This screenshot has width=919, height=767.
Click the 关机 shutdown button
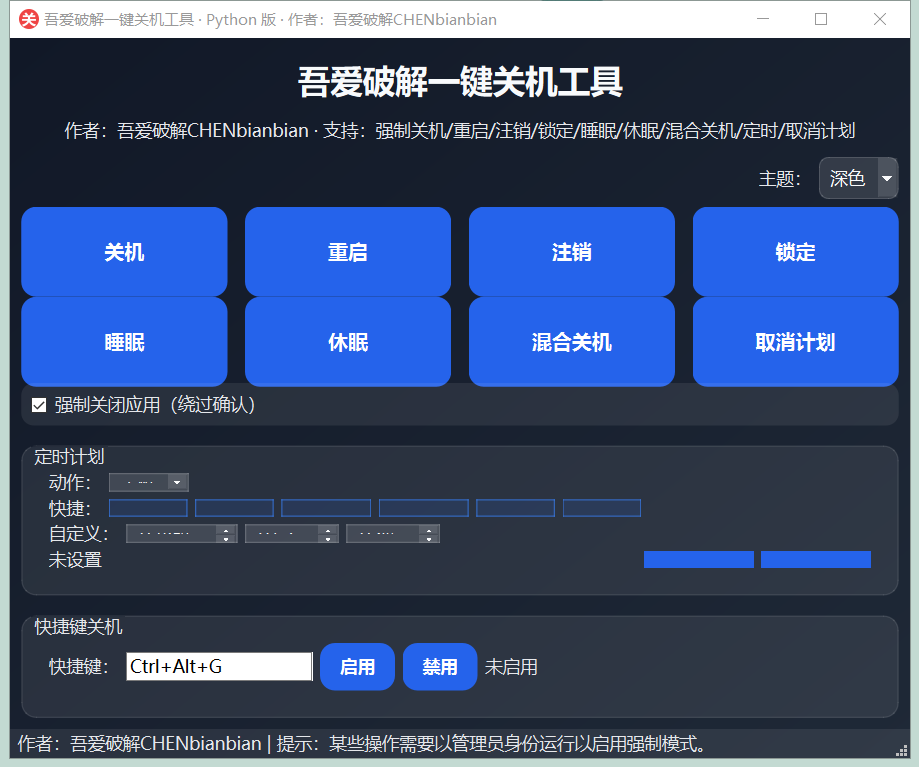pyautogui.click(x=124, y=252)
